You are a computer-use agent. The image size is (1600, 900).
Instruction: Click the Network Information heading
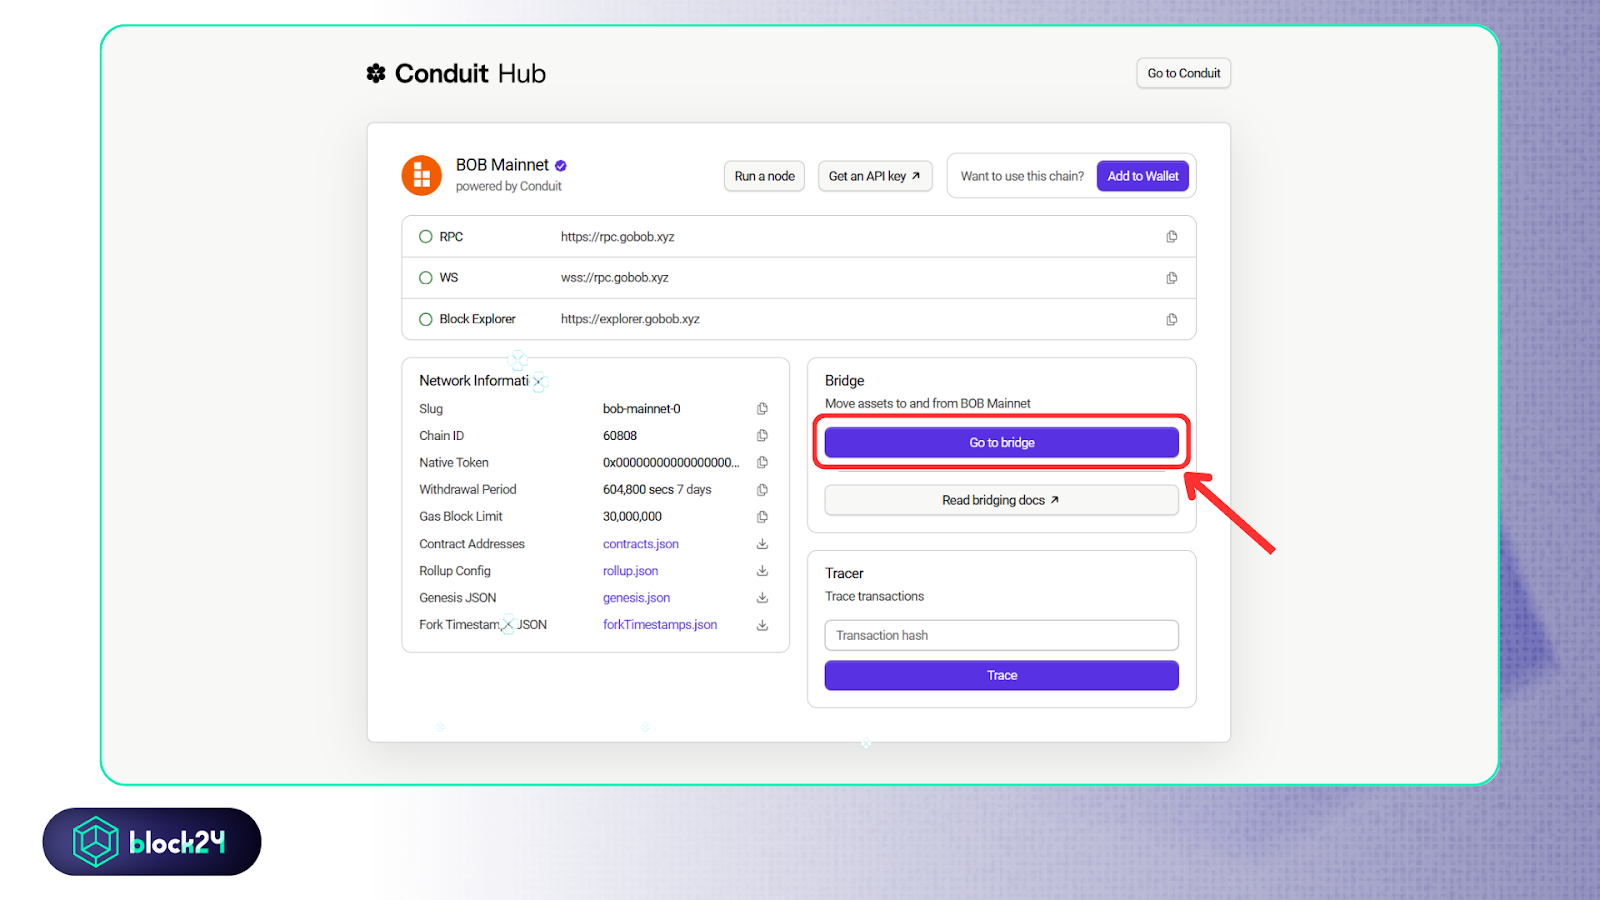(475, 381)
